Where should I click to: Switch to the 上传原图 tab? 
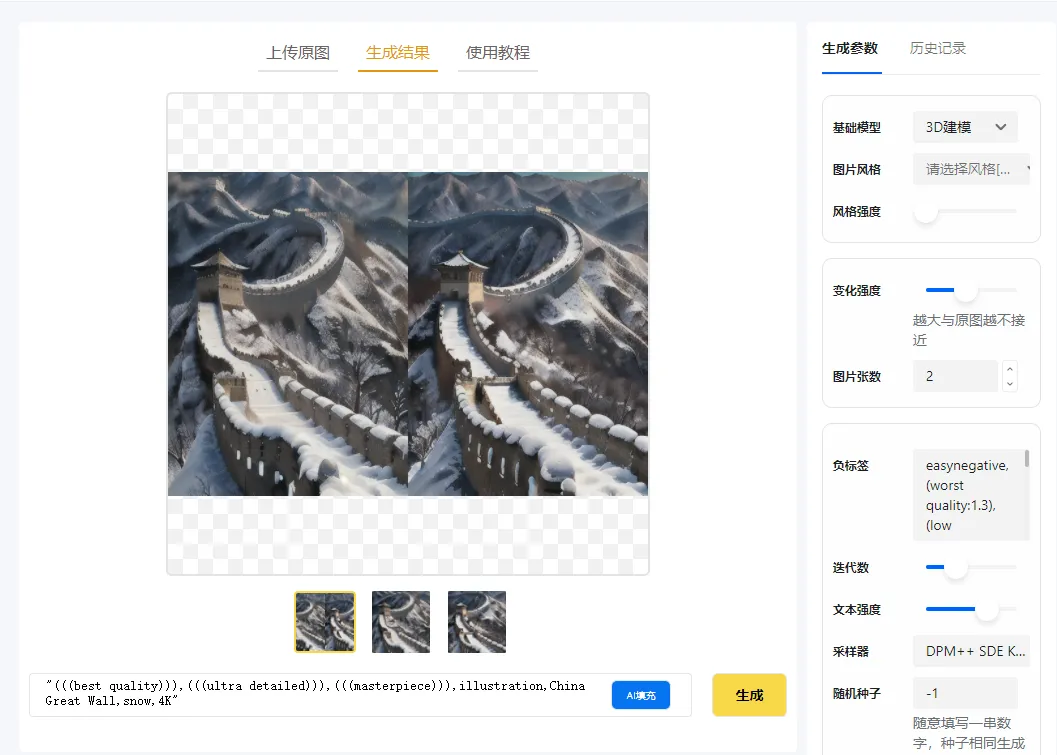(x=298, y=53)
